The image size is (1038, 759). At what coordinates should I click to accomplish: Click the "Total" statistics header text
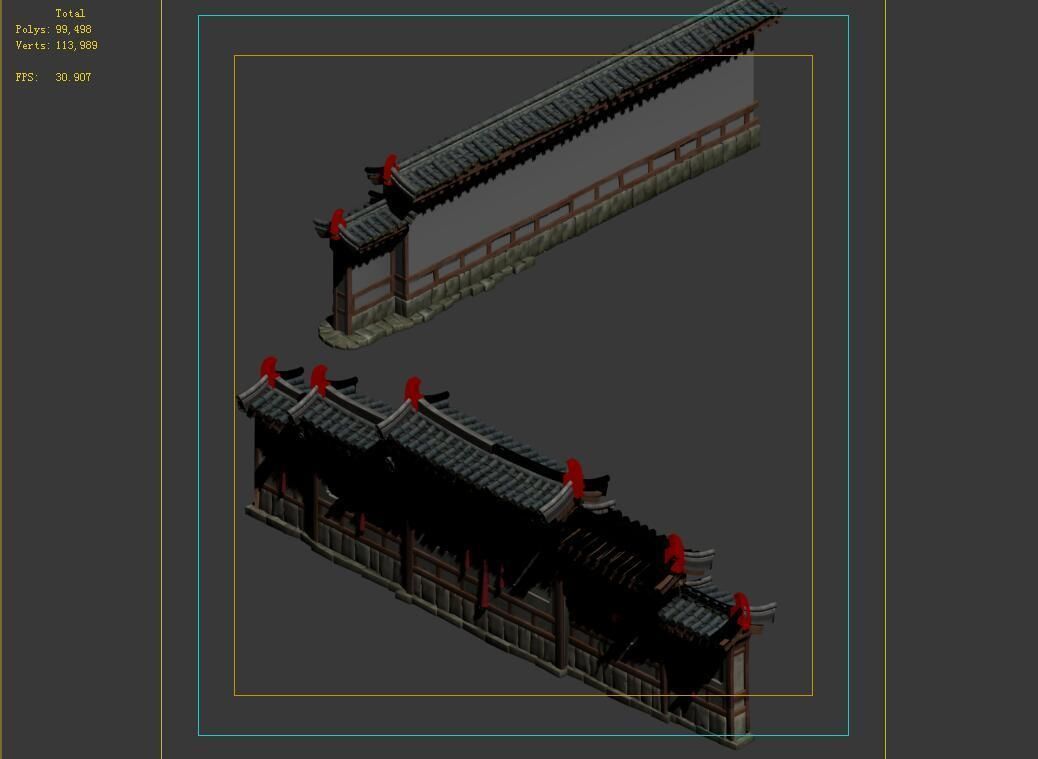[70, 13]
